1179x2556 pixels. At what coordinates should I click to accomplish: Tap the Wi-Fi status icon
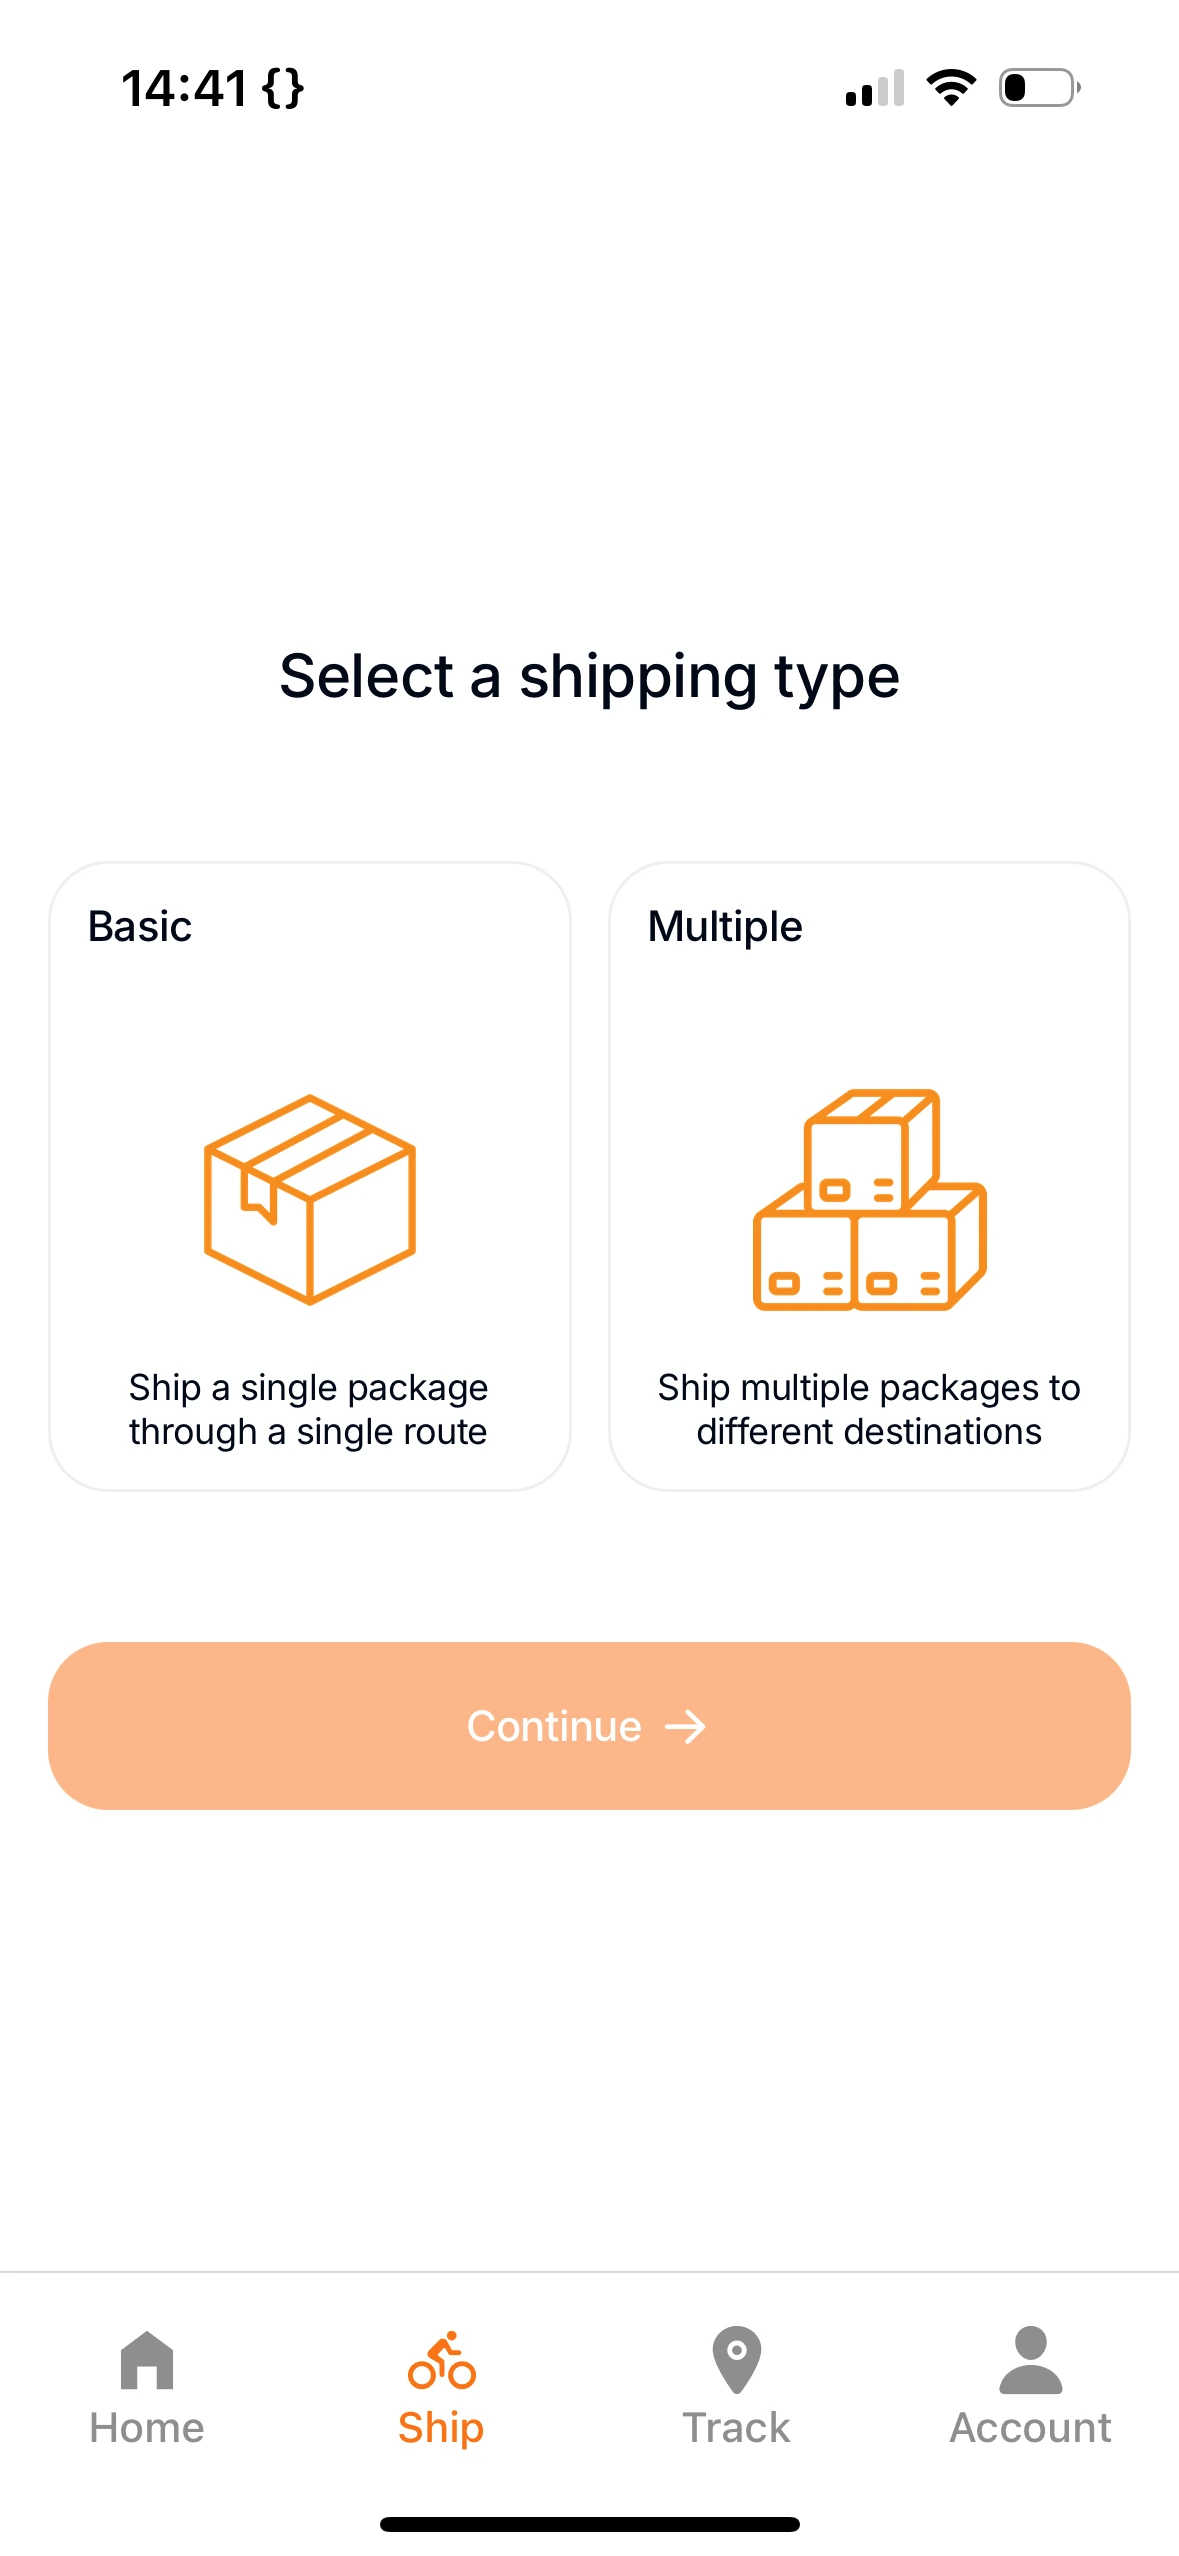(x=951, y=88)
